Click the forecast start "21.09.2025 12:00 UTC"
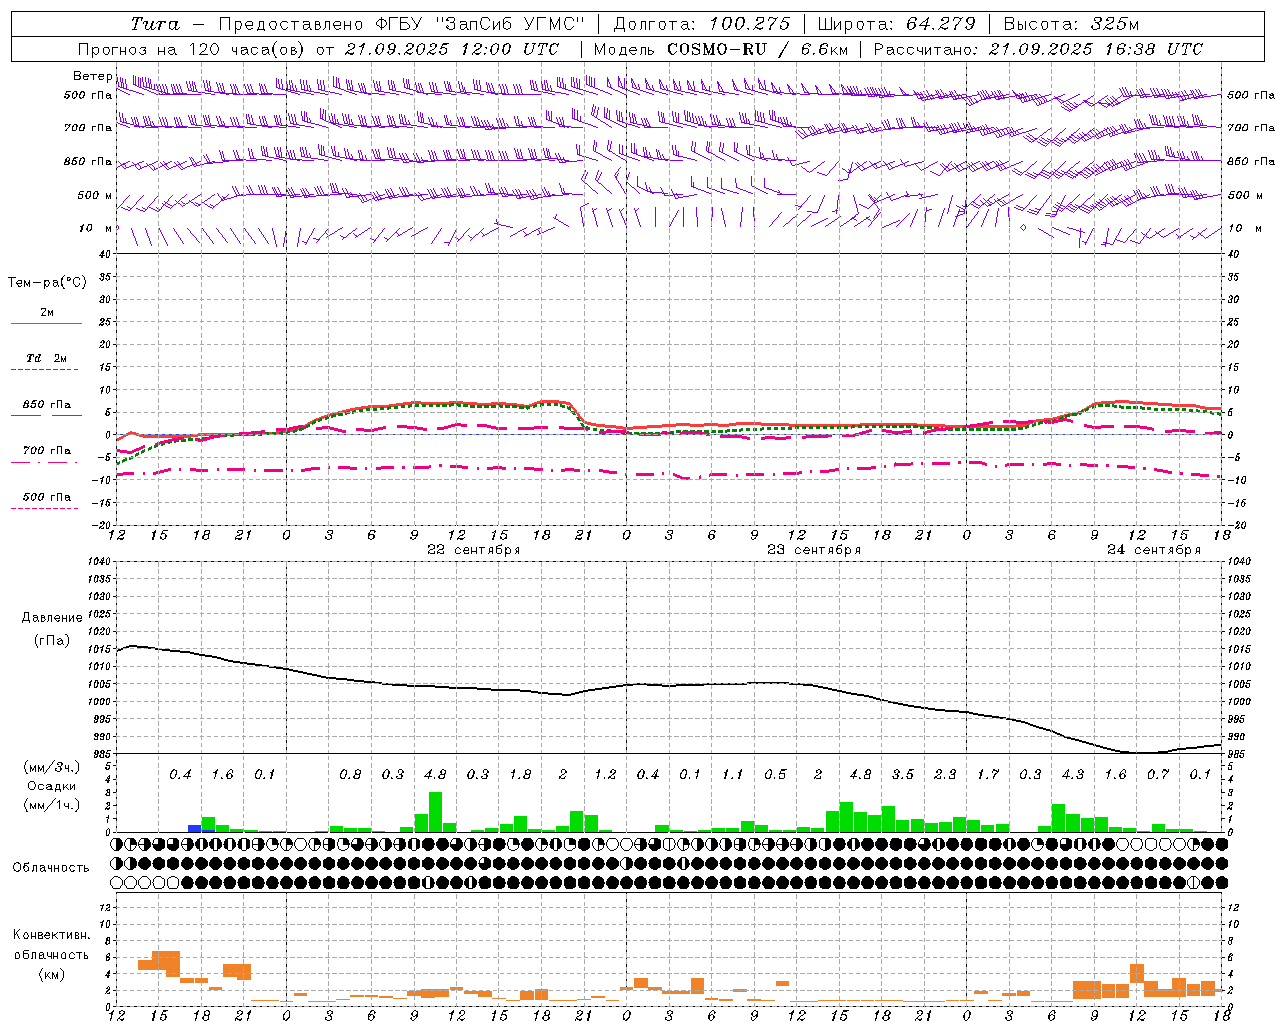The width and height of the screenshot is (1280, 1024). (x=452, y=49)
